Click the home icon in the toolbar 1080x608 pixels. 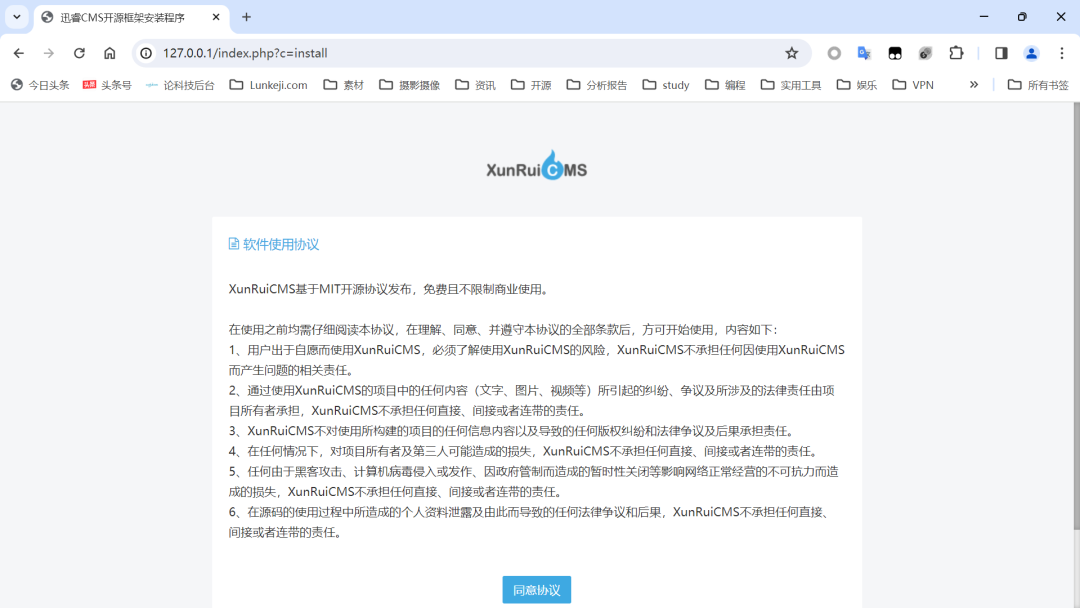coord(109,52)
